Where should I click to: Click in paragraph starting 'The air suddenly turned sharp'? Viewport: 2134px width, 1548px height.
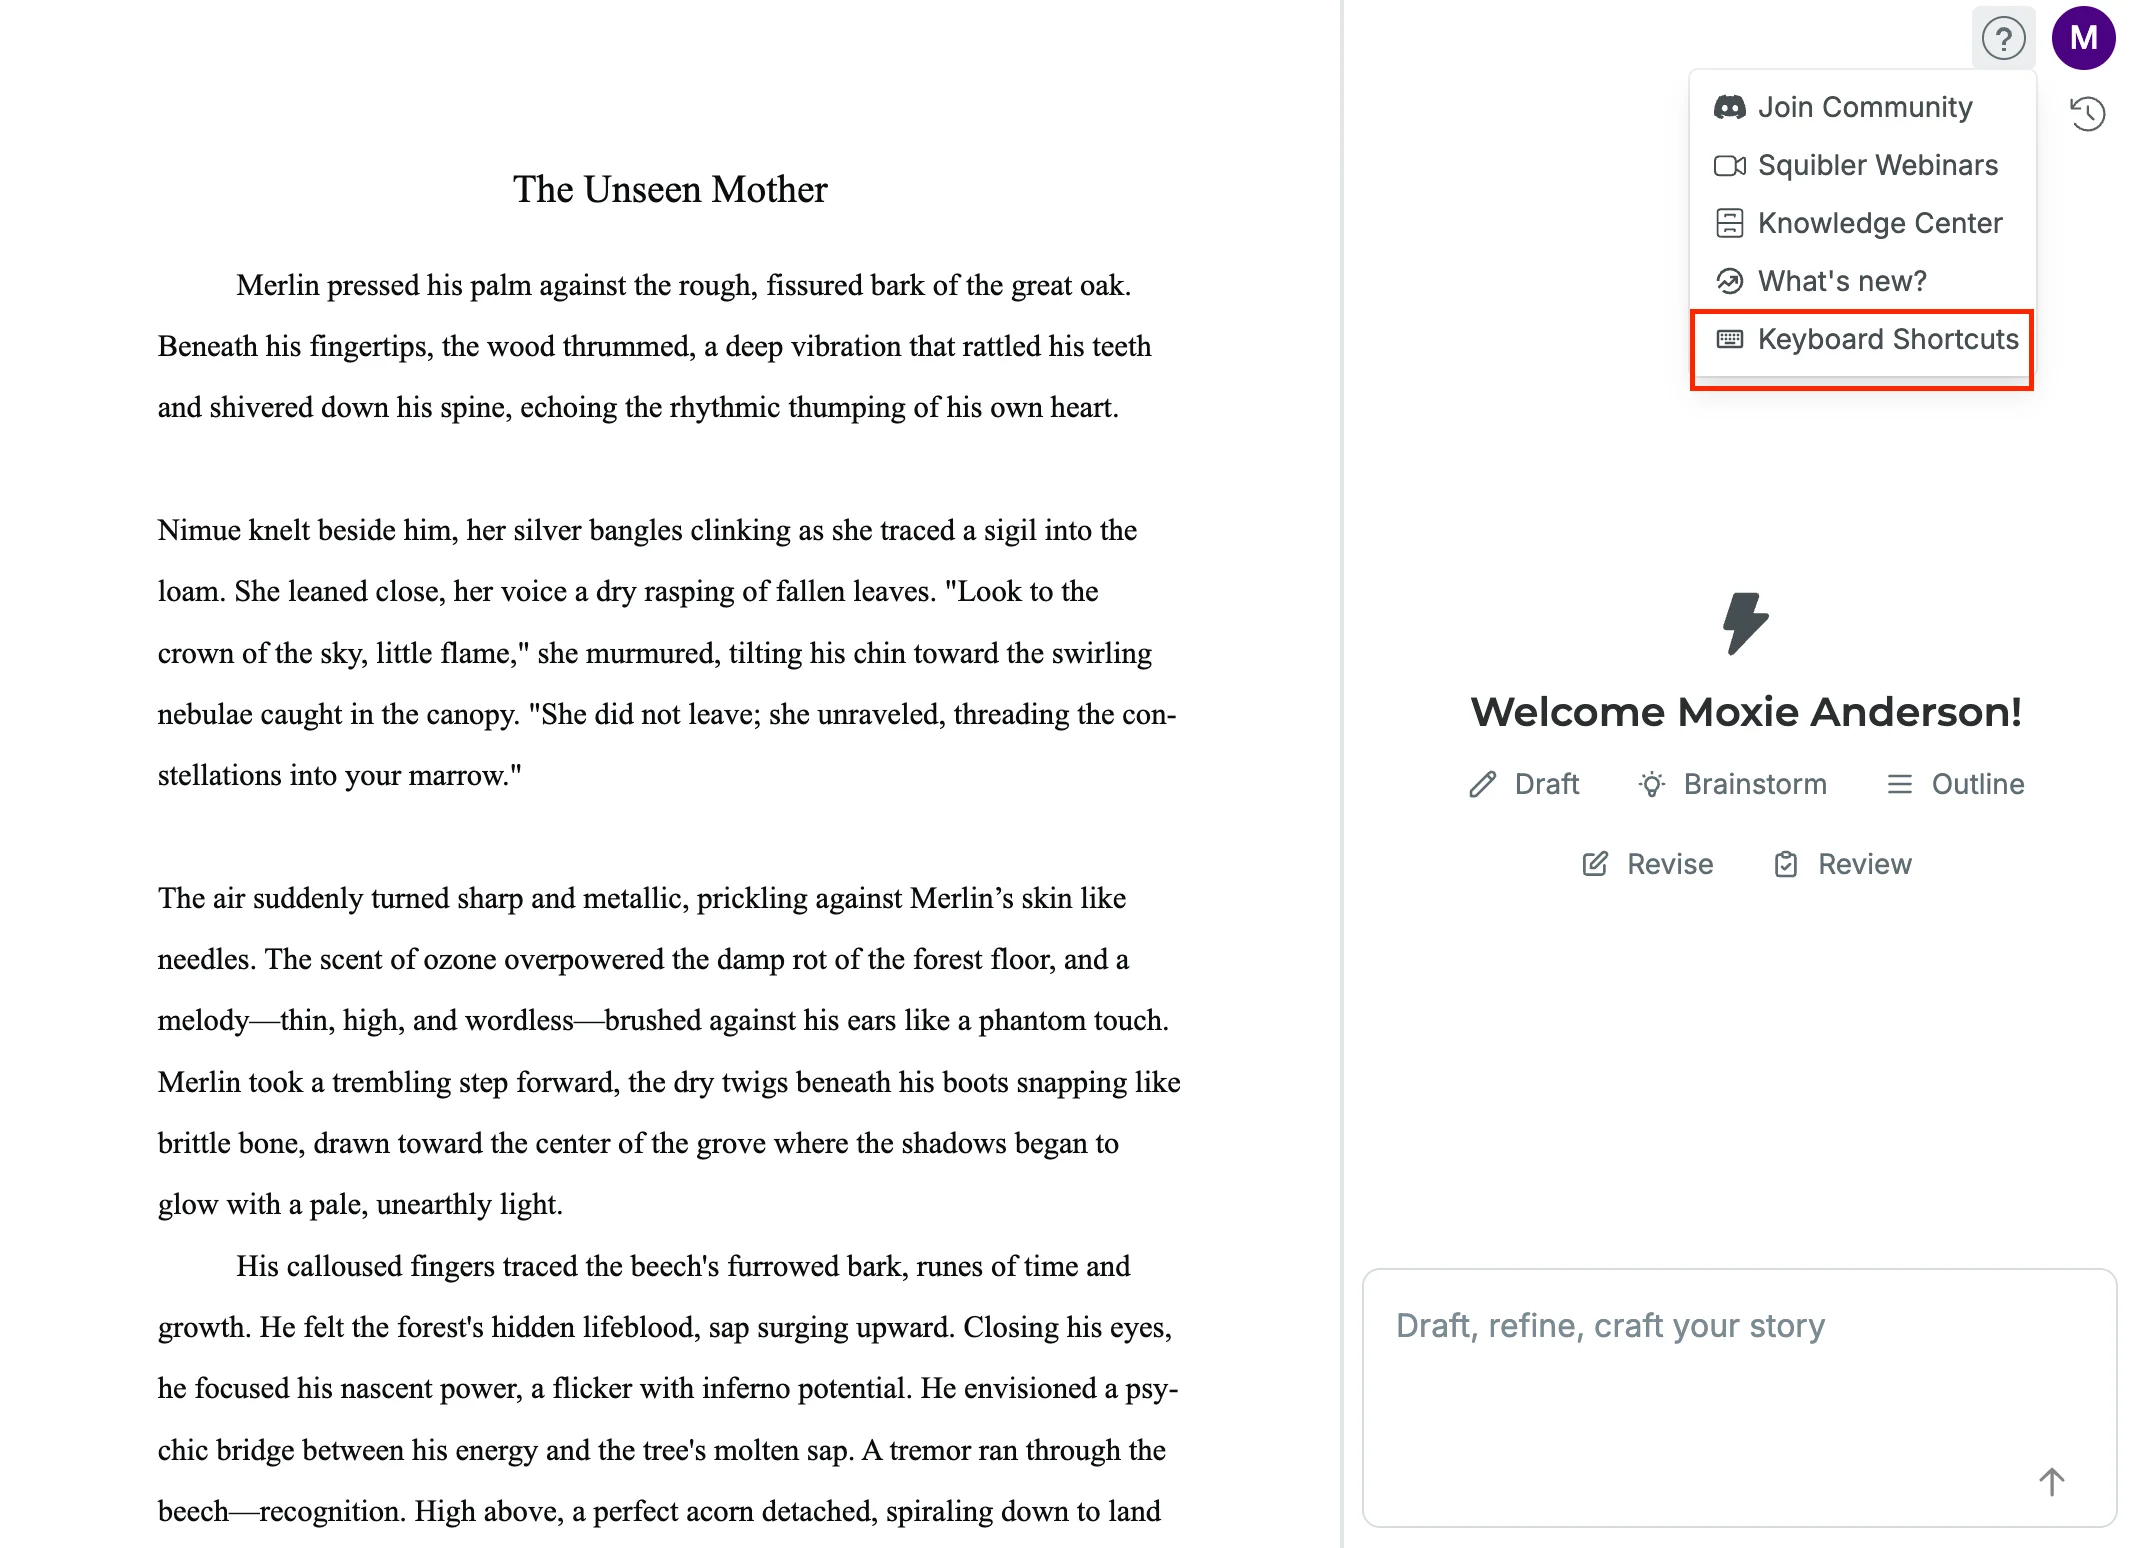669,1050
